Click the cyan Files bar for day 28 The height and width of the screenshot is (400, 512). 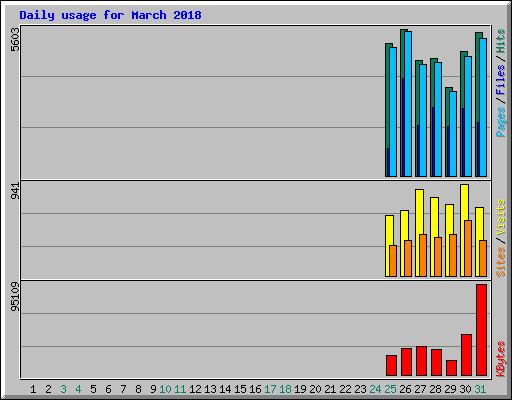pyautogui.click(x=438, y=119)
